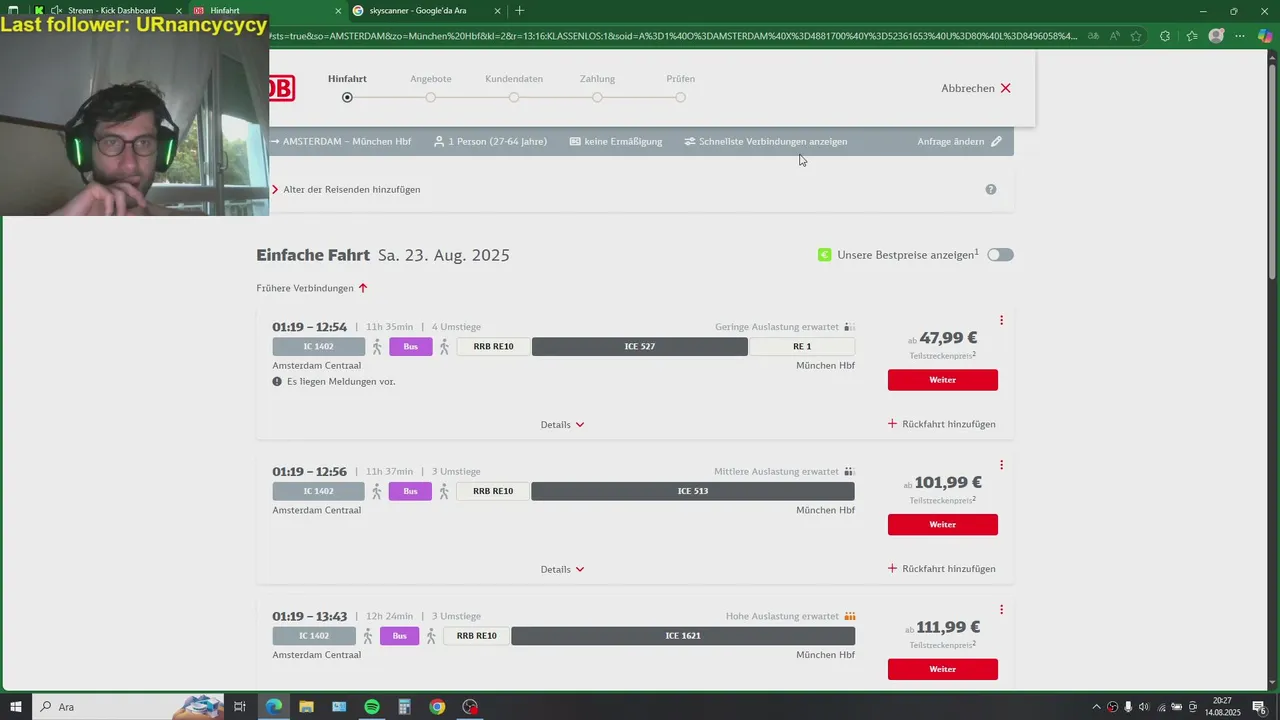1280x720 pixels.
Task: Open notification center in taskbar
Action: [1259, 707]
